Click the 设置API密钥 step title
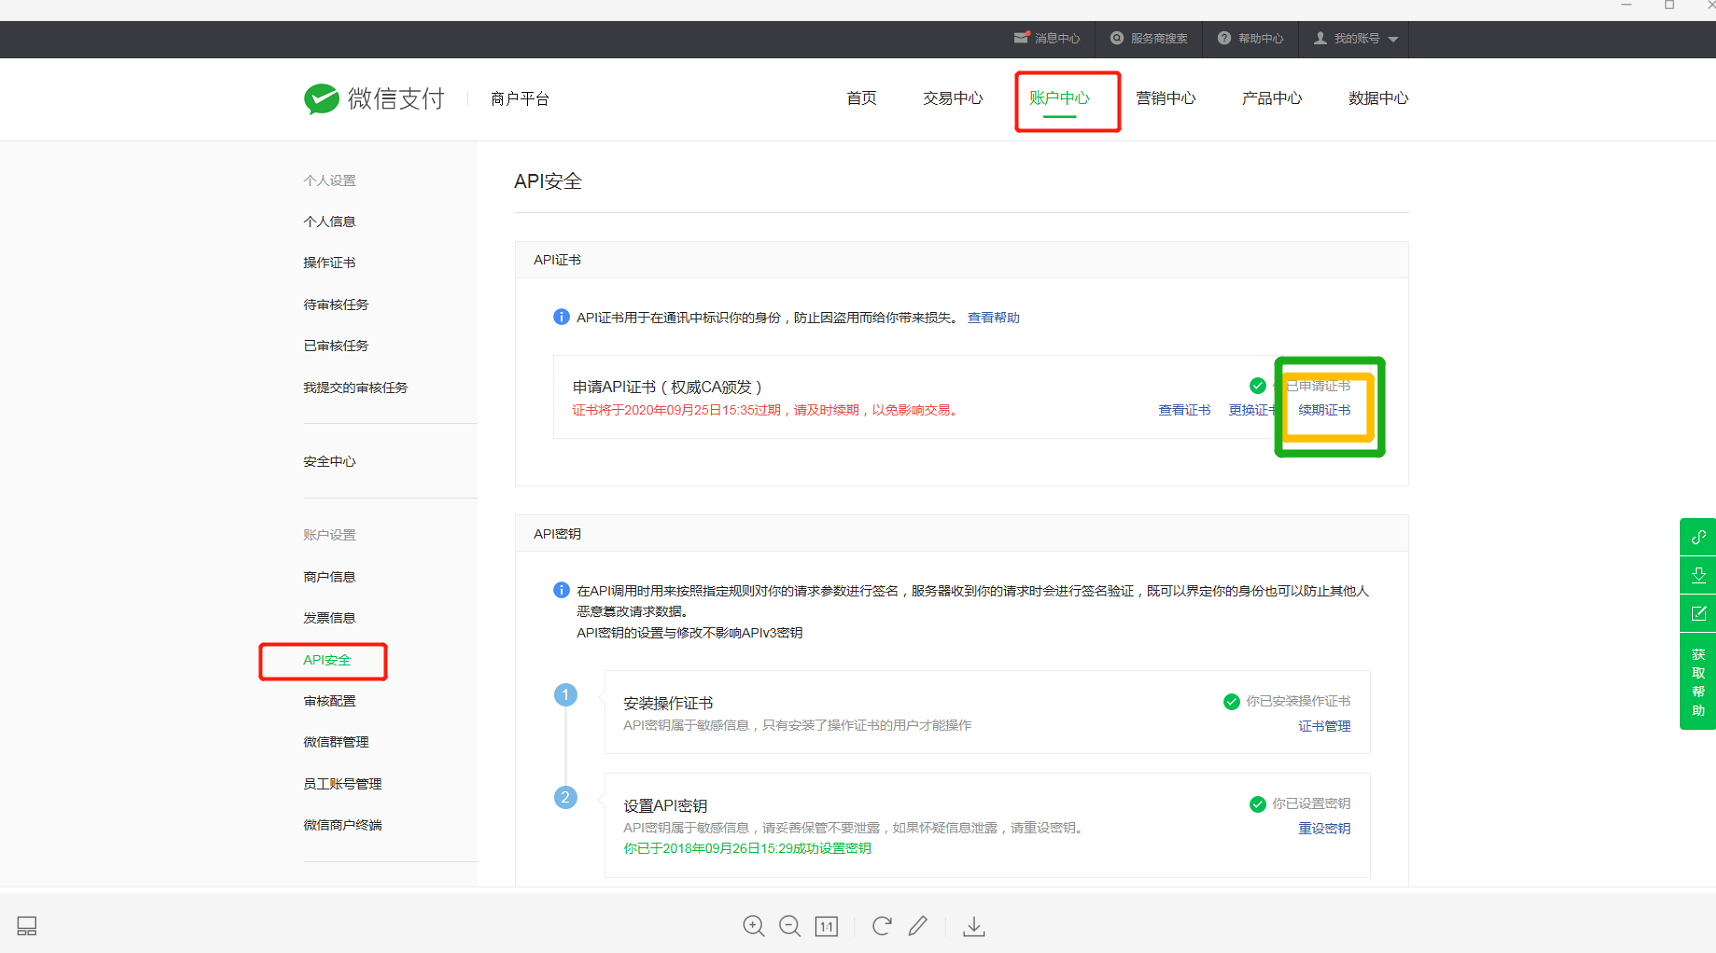The width and height of the screenshot is (1716, 953). [665, 806]
